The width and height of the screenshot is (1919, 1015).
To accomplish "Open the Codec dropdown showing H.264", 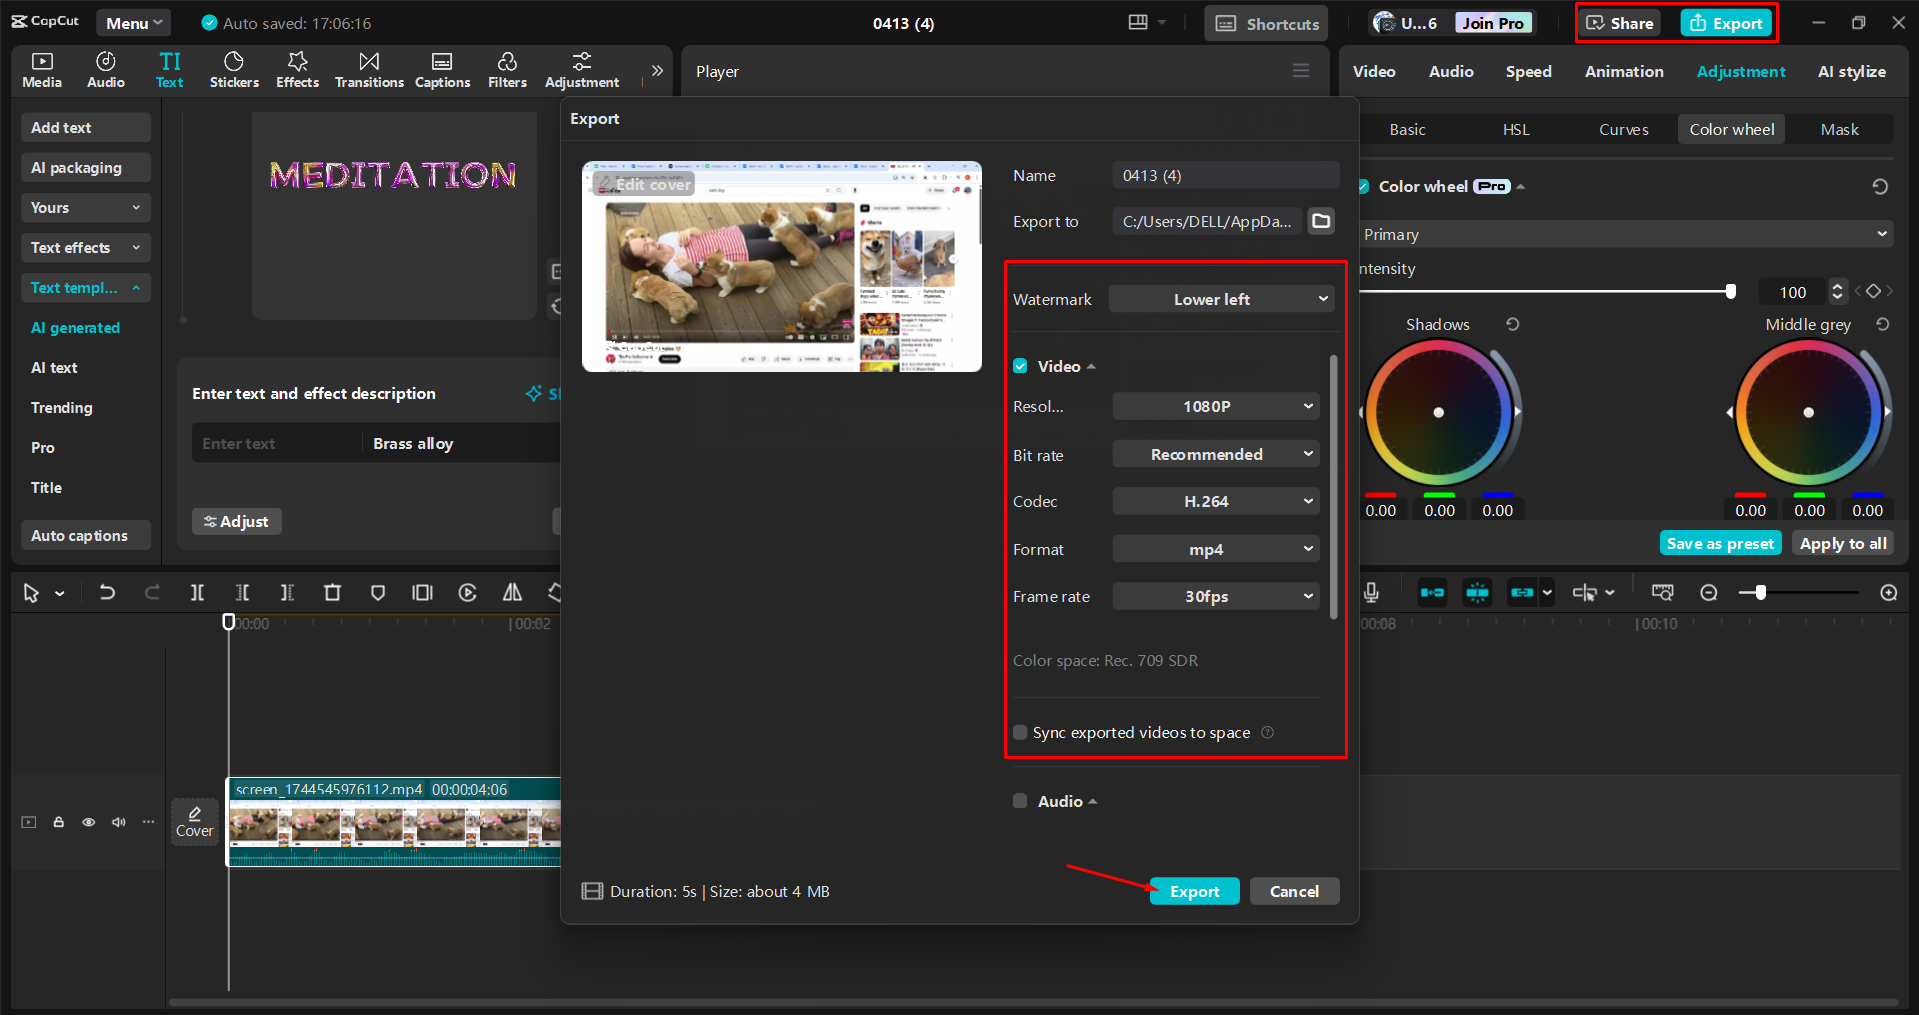I will (x=1215, y=501).
